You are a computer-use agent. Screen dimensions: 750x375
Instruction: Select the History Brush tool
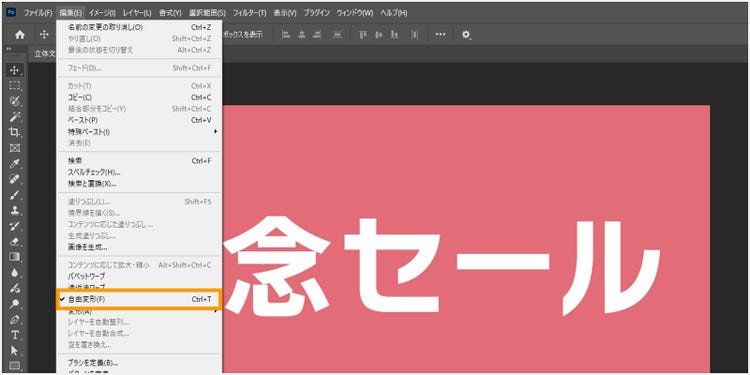(x=15, y=226)
